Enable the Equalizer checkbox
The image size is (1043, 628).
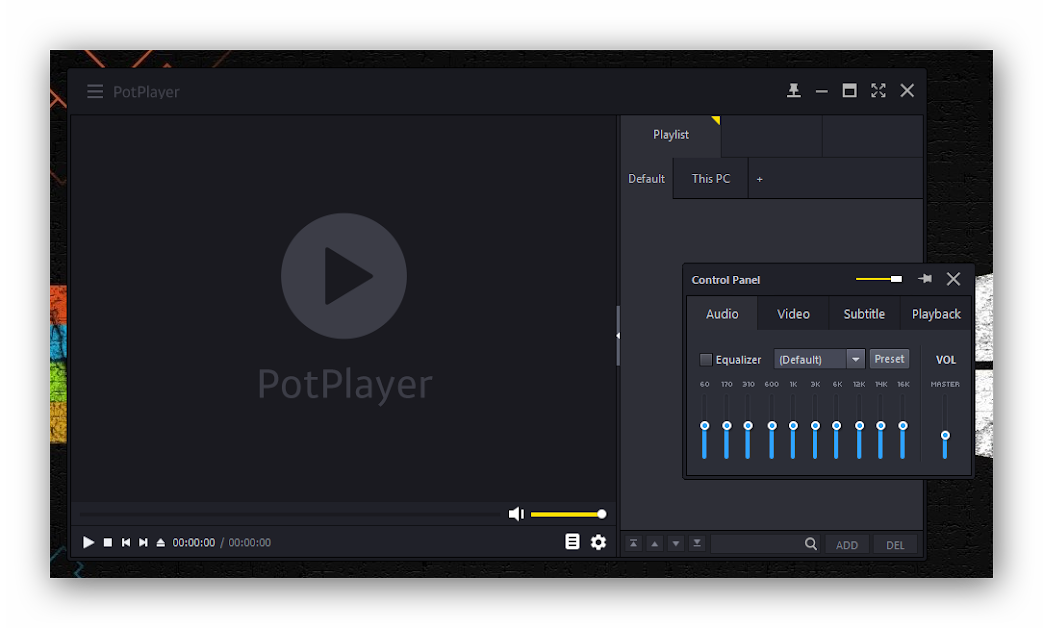click(706, 359)
